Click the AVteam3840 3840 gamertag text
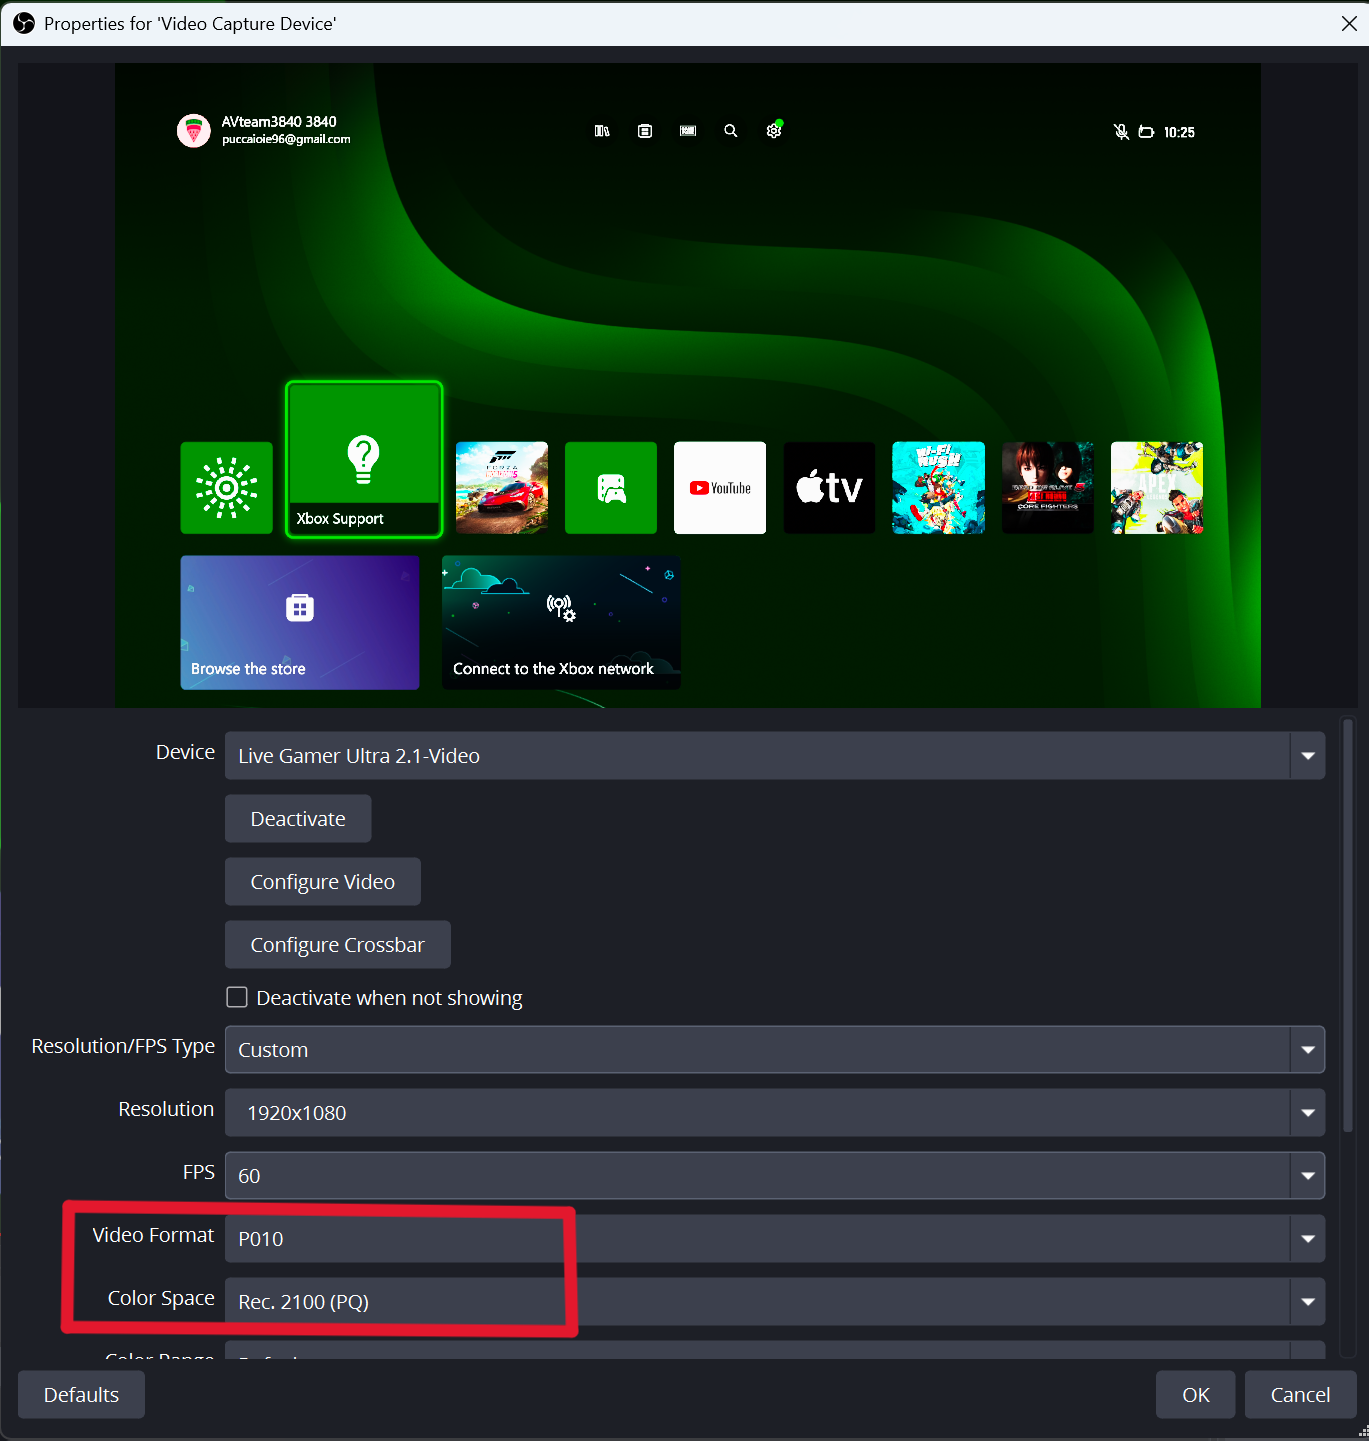Screen dimensions: 1369x1441 click(279, 122)
